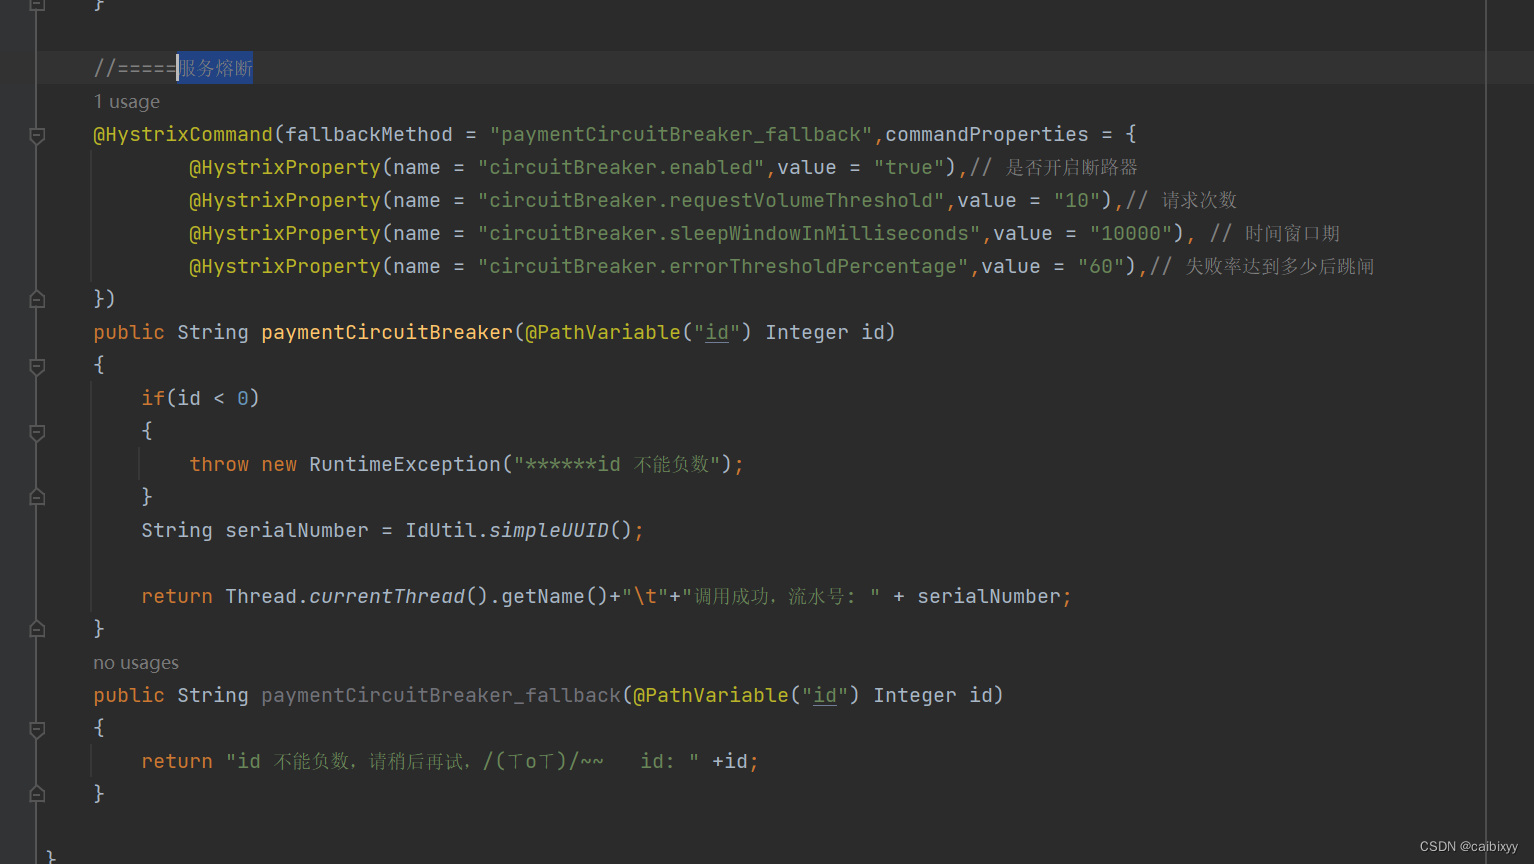The width and height of the screenshot is (1534, 864).
Task: Click the "circuitBreaker.errorThresholdPercentage" string
Action: click(x=723, y=266)
